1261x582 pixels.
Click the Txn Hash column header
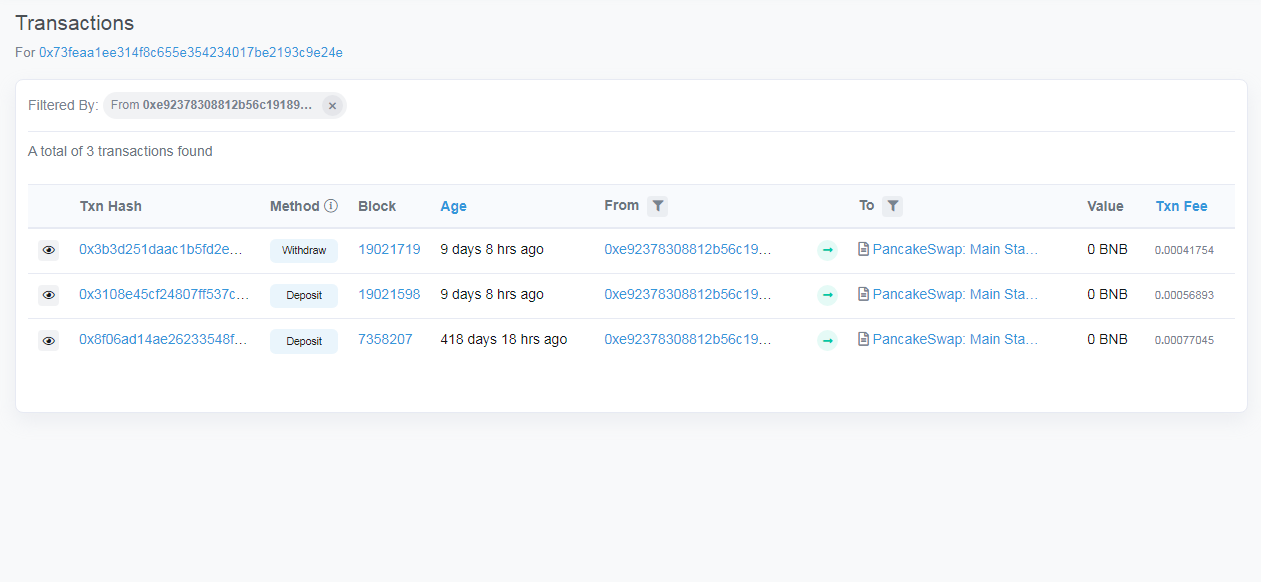tap(111, 206)
